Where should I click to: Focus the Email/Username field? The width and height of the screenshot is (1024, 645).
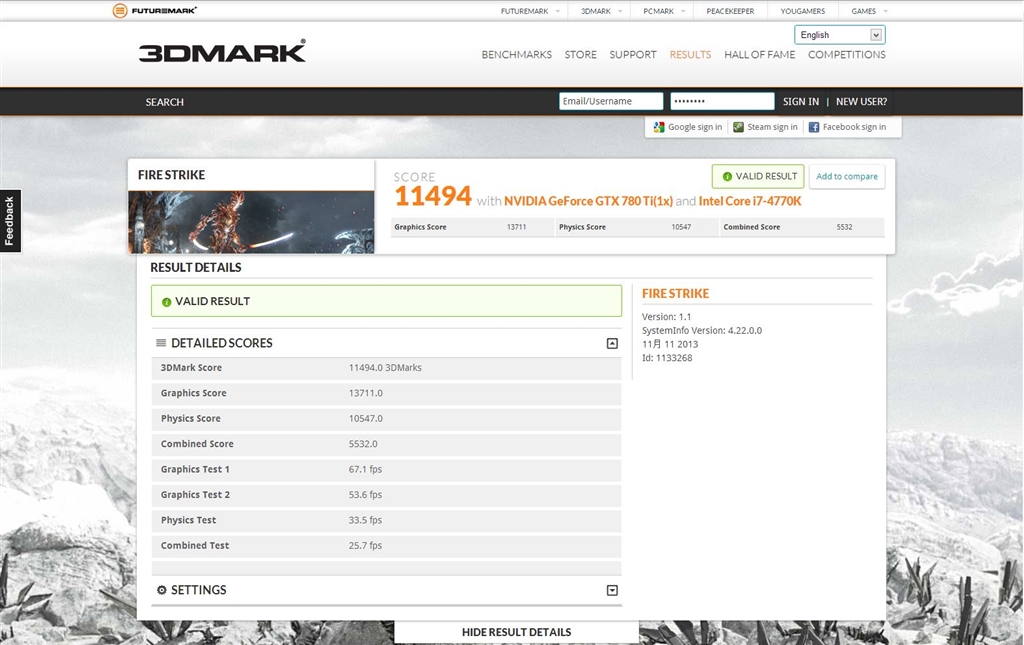click(x=611, y=101)
